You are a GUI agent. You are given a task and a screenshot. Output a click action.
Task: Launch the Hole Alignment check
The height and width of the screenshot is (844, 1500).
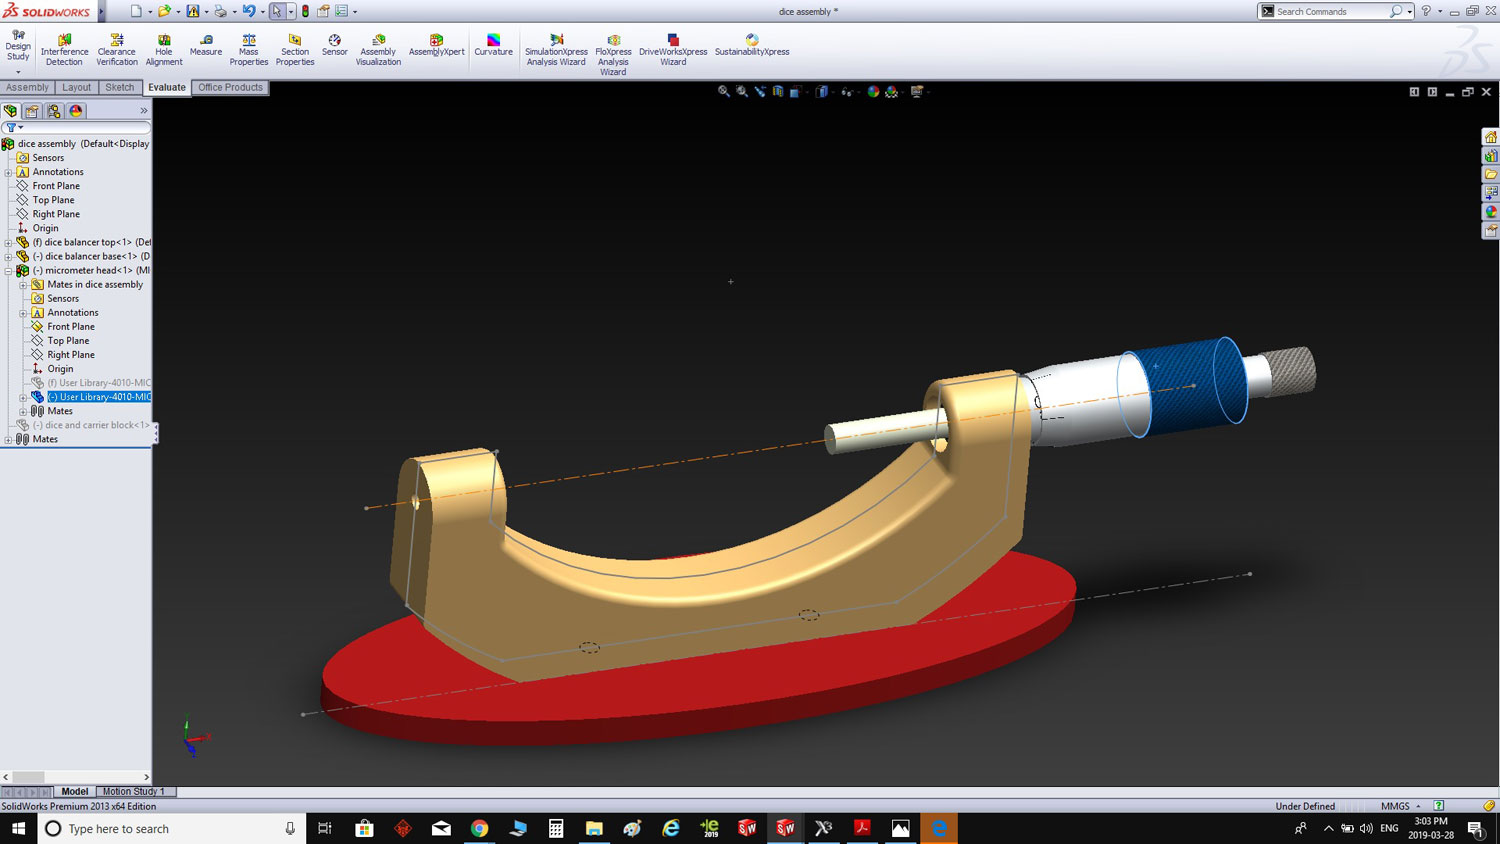[164, 50]
